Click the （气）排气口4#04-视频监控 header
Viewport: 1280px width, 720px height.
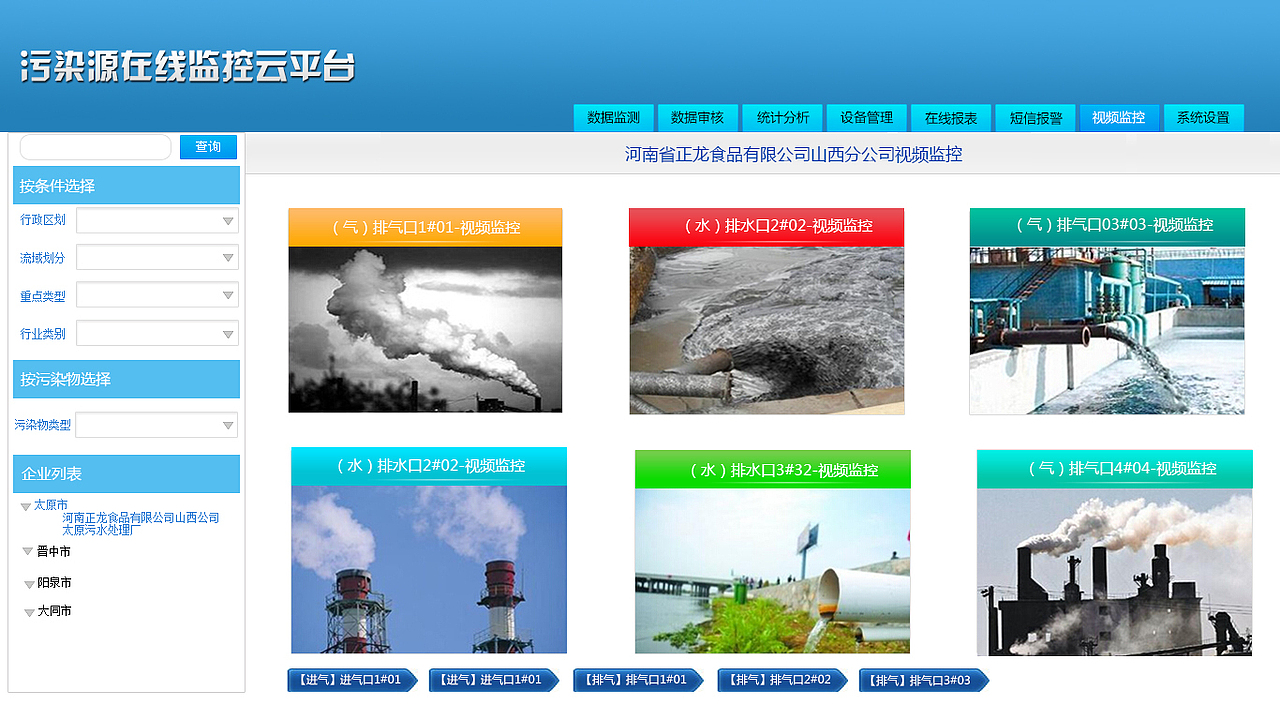coord(1114,469)
